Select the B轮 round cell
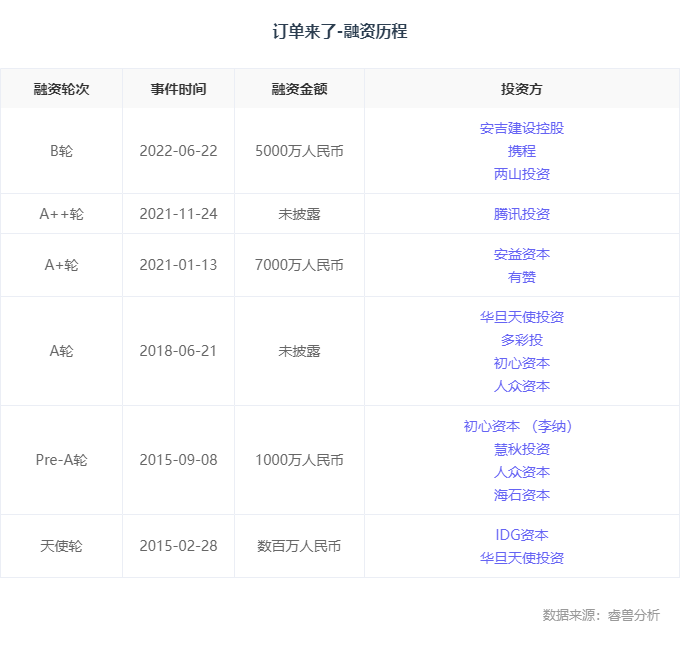The width and height of the screenshot is (680, 651). pos(61,151)
